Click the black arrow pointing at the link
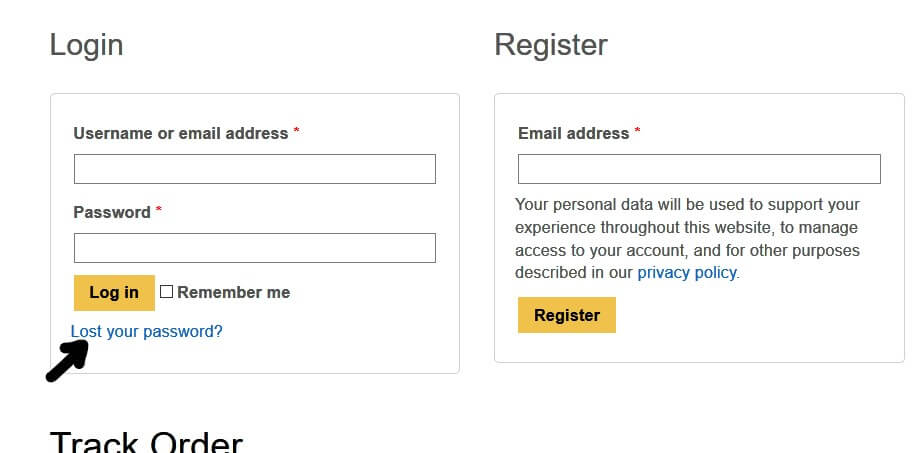This screenshot has height=453, width=912. (x=67, y=361)
